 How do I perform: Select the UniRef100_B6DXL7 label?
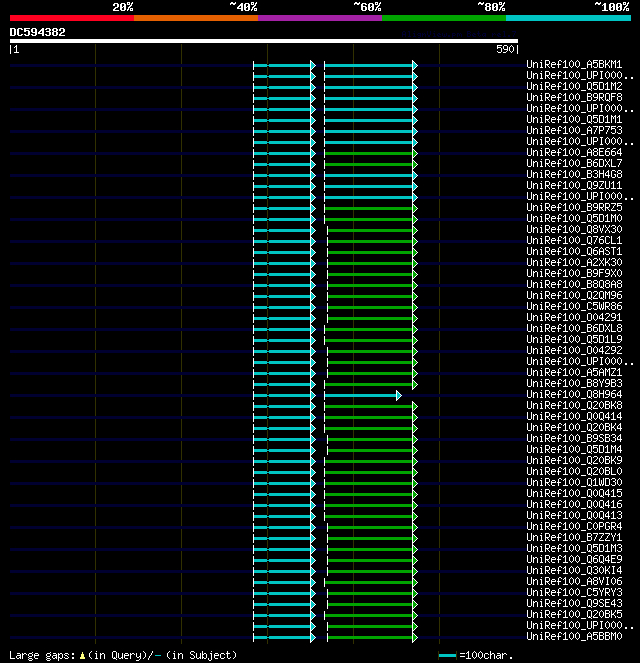[x=574, y=163]
